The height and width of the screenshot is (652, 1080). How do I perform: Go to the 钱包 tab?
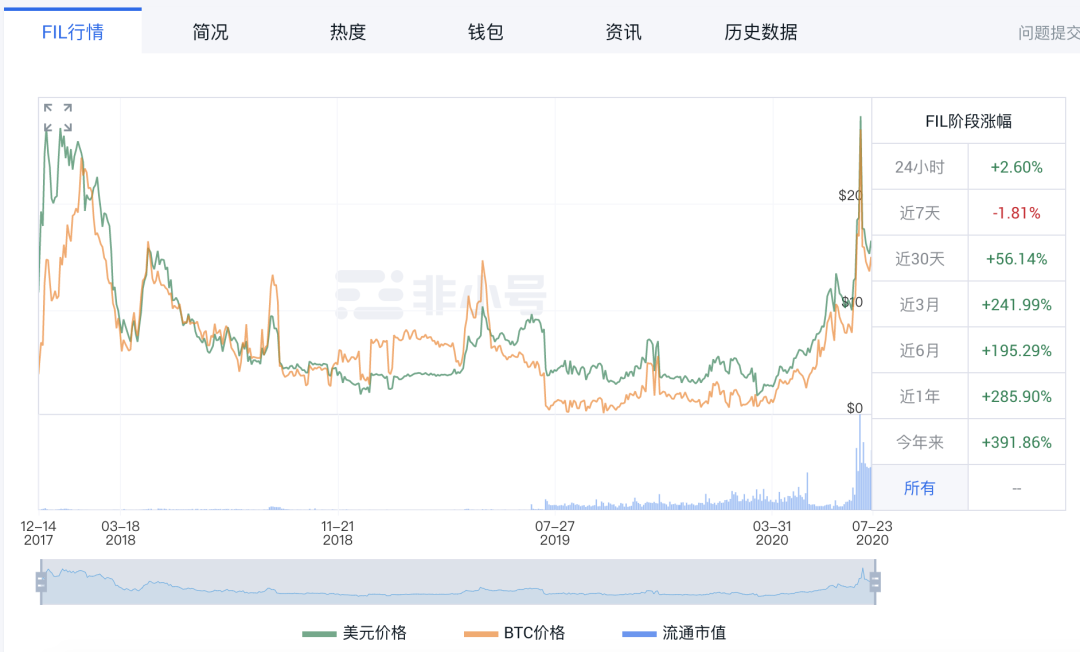coord(485,32)
